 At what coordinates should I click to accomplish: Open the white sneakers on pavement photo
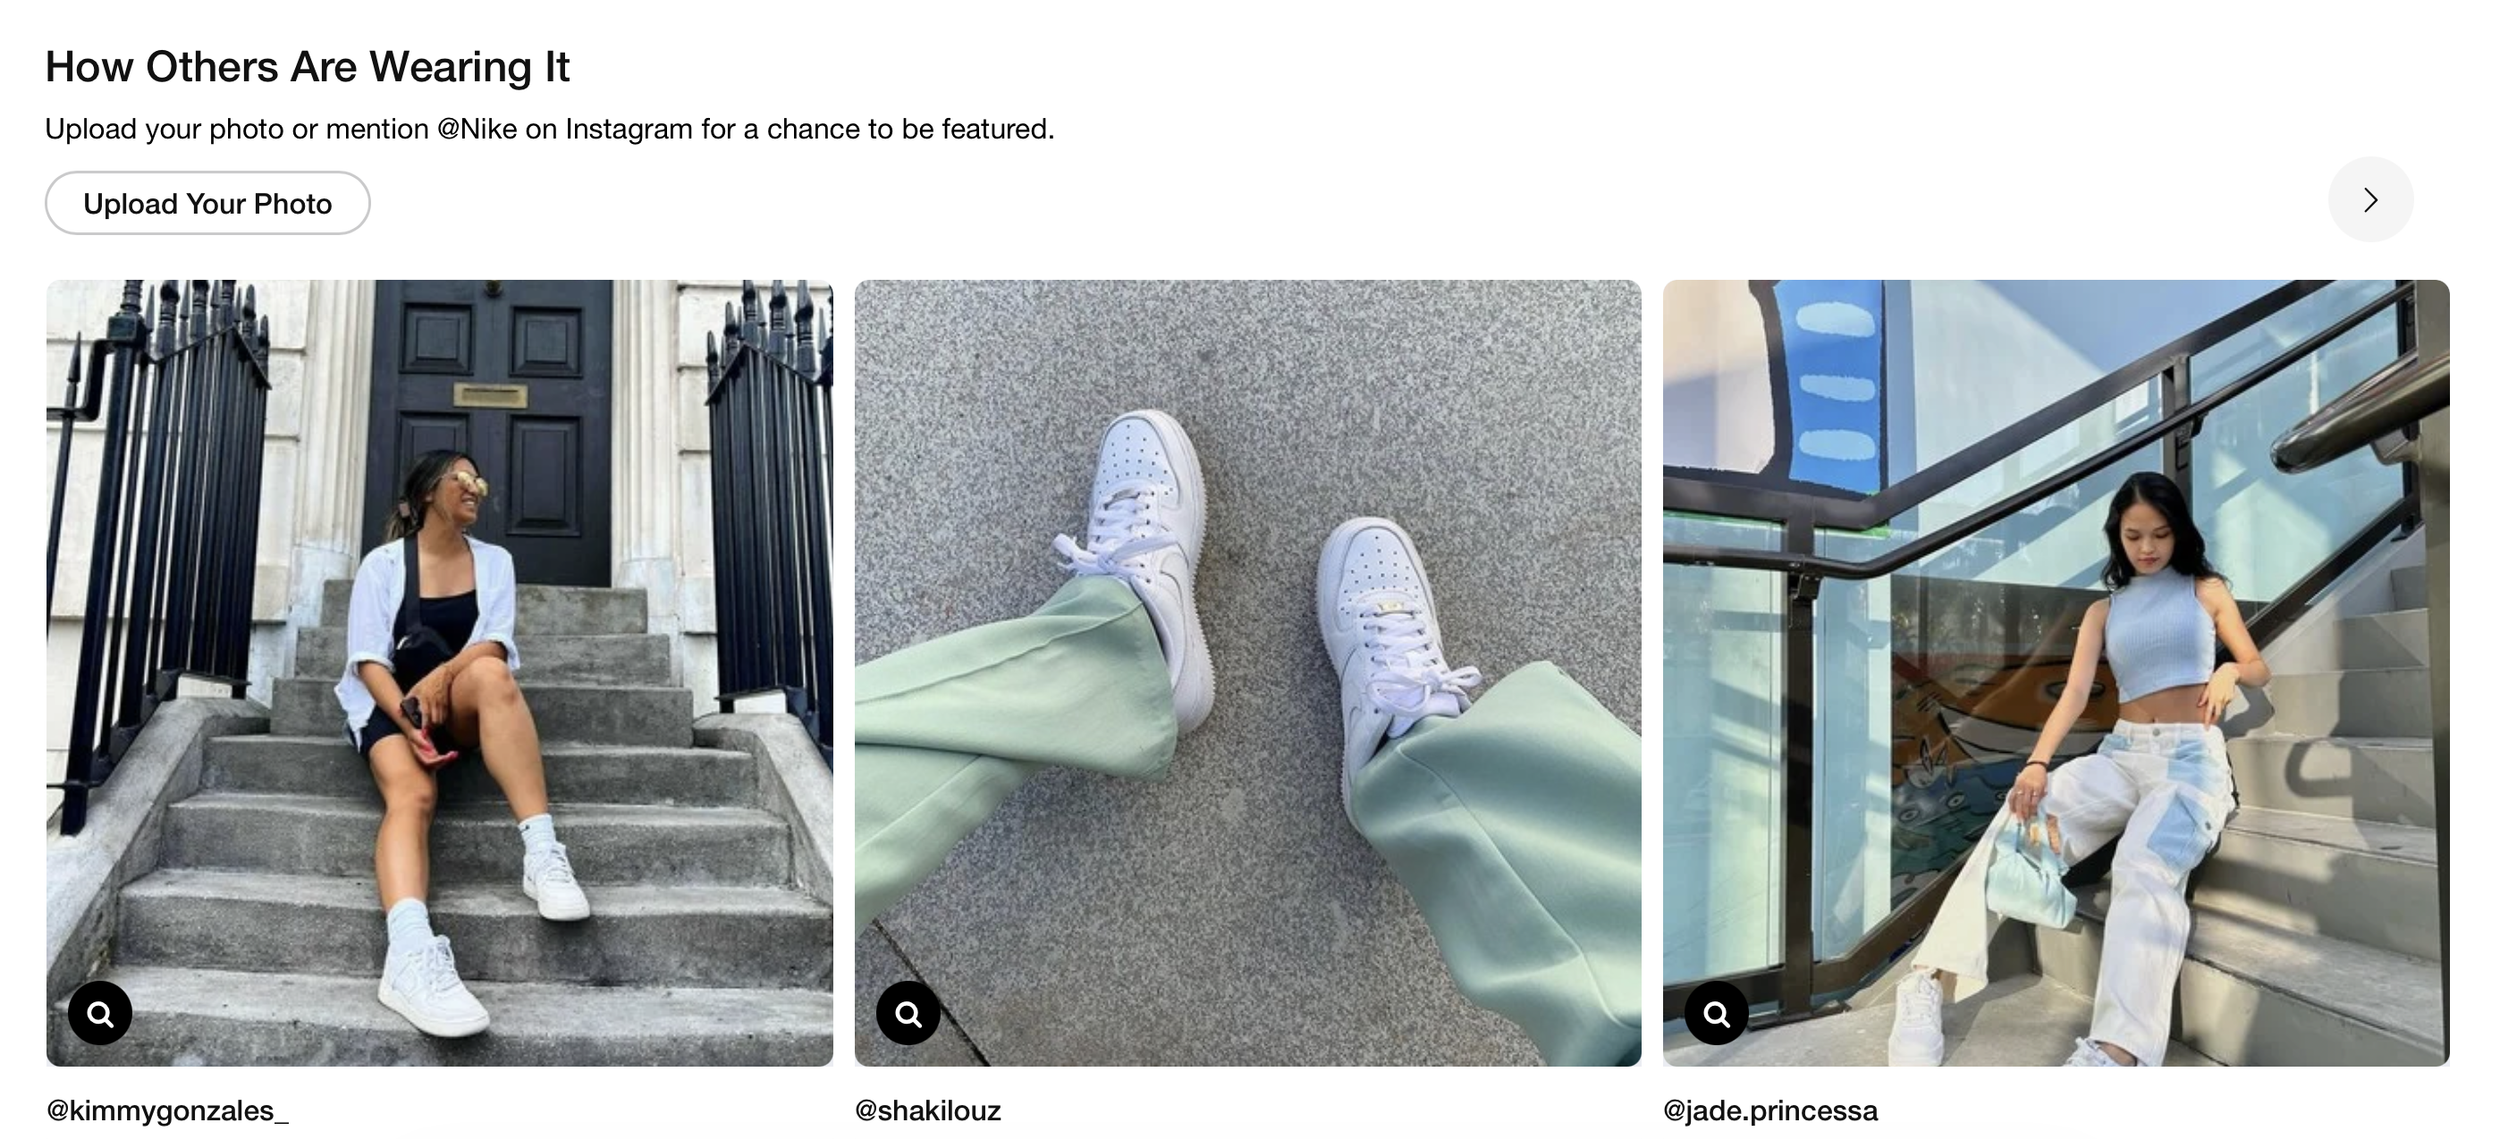[1247, 673]
